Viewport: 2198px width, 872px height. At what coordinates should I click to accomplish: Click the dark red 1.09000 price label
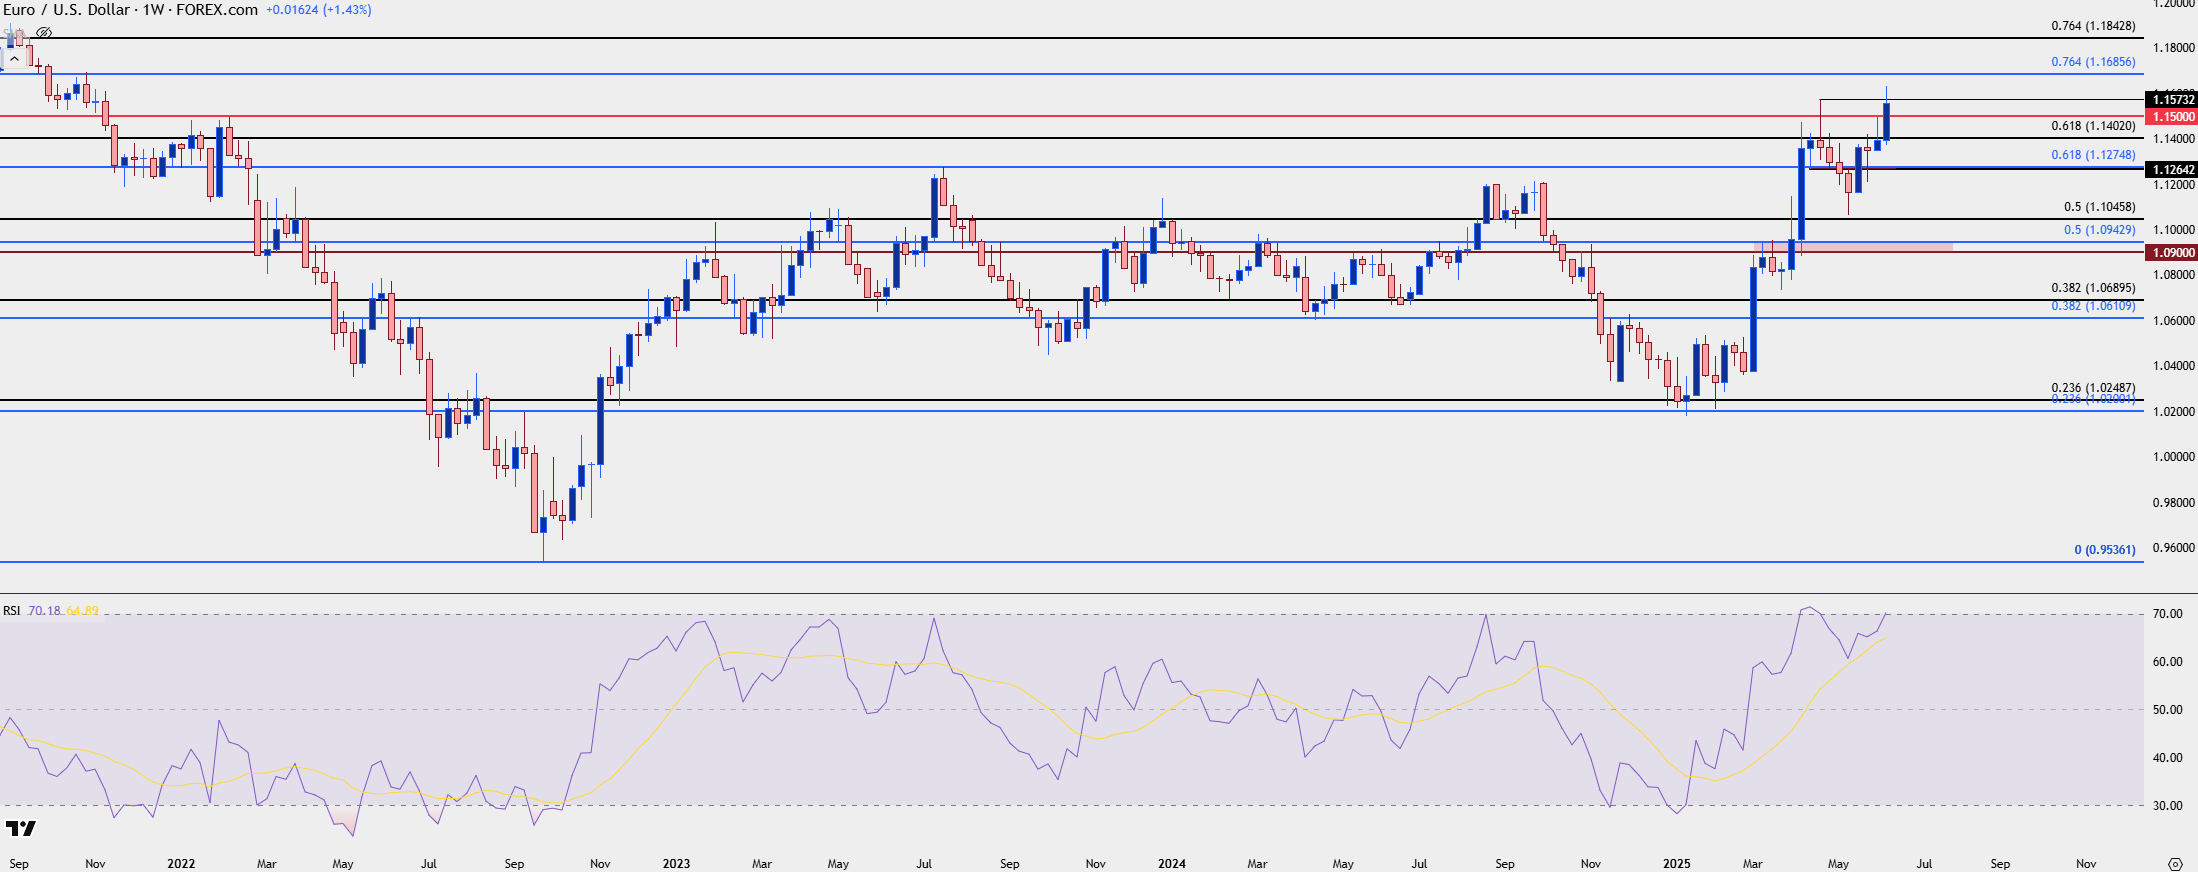coord(2173,253)
